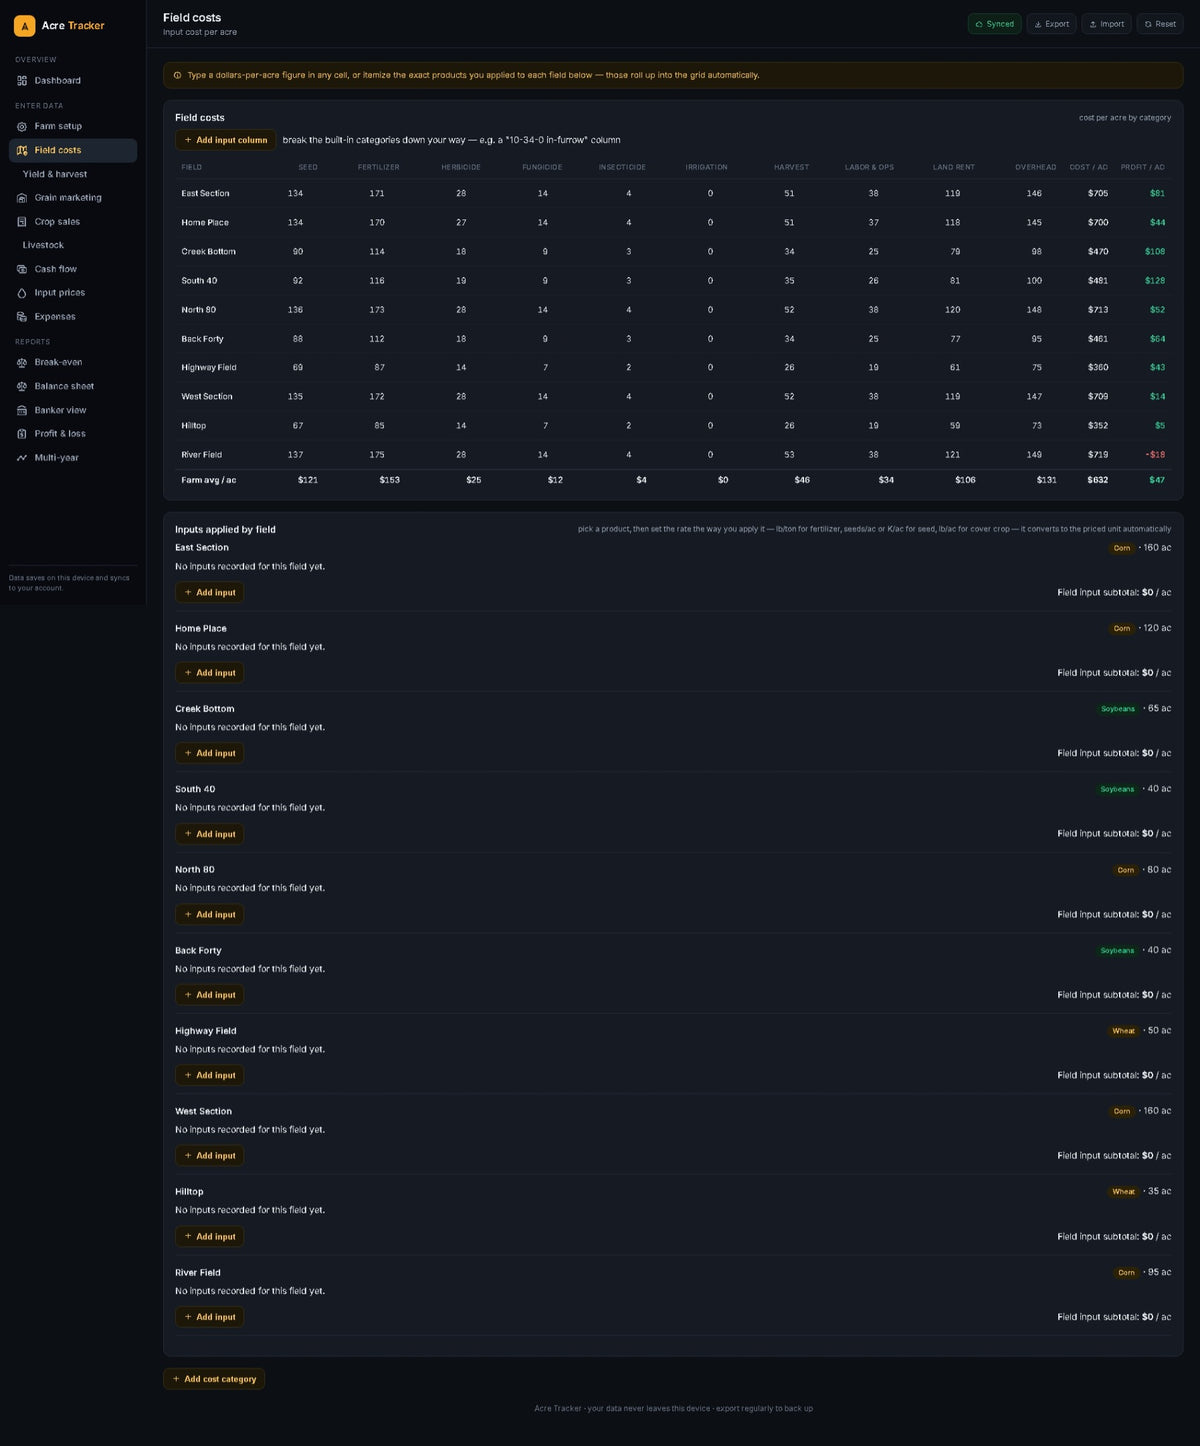Click the Profit & loss icon
1200x1446 pixels.
click(22, 434)
